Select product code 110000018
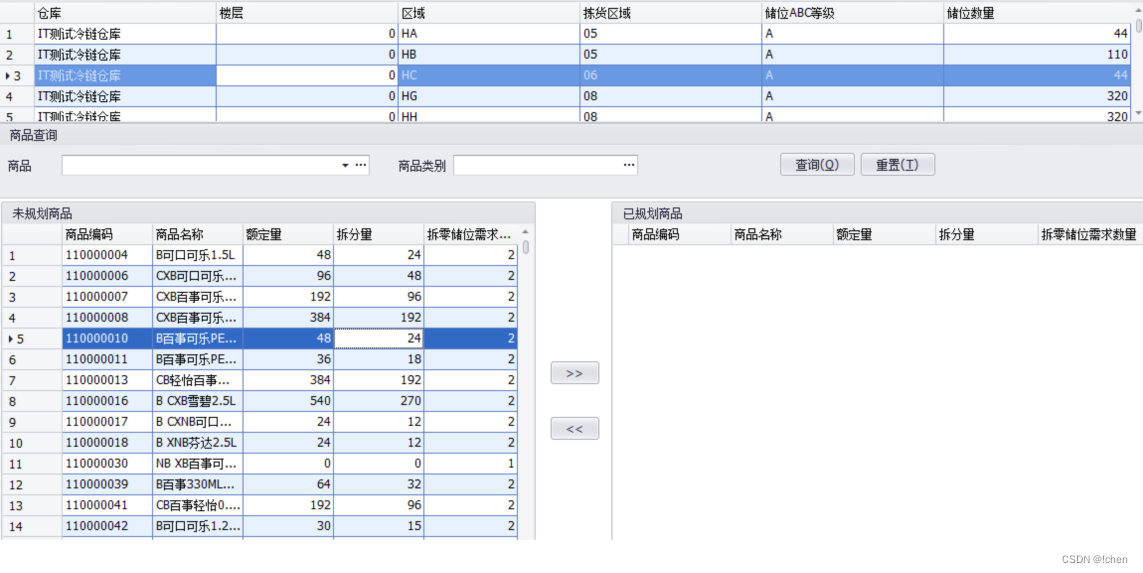1143x573 pixels. click(107, 443)
